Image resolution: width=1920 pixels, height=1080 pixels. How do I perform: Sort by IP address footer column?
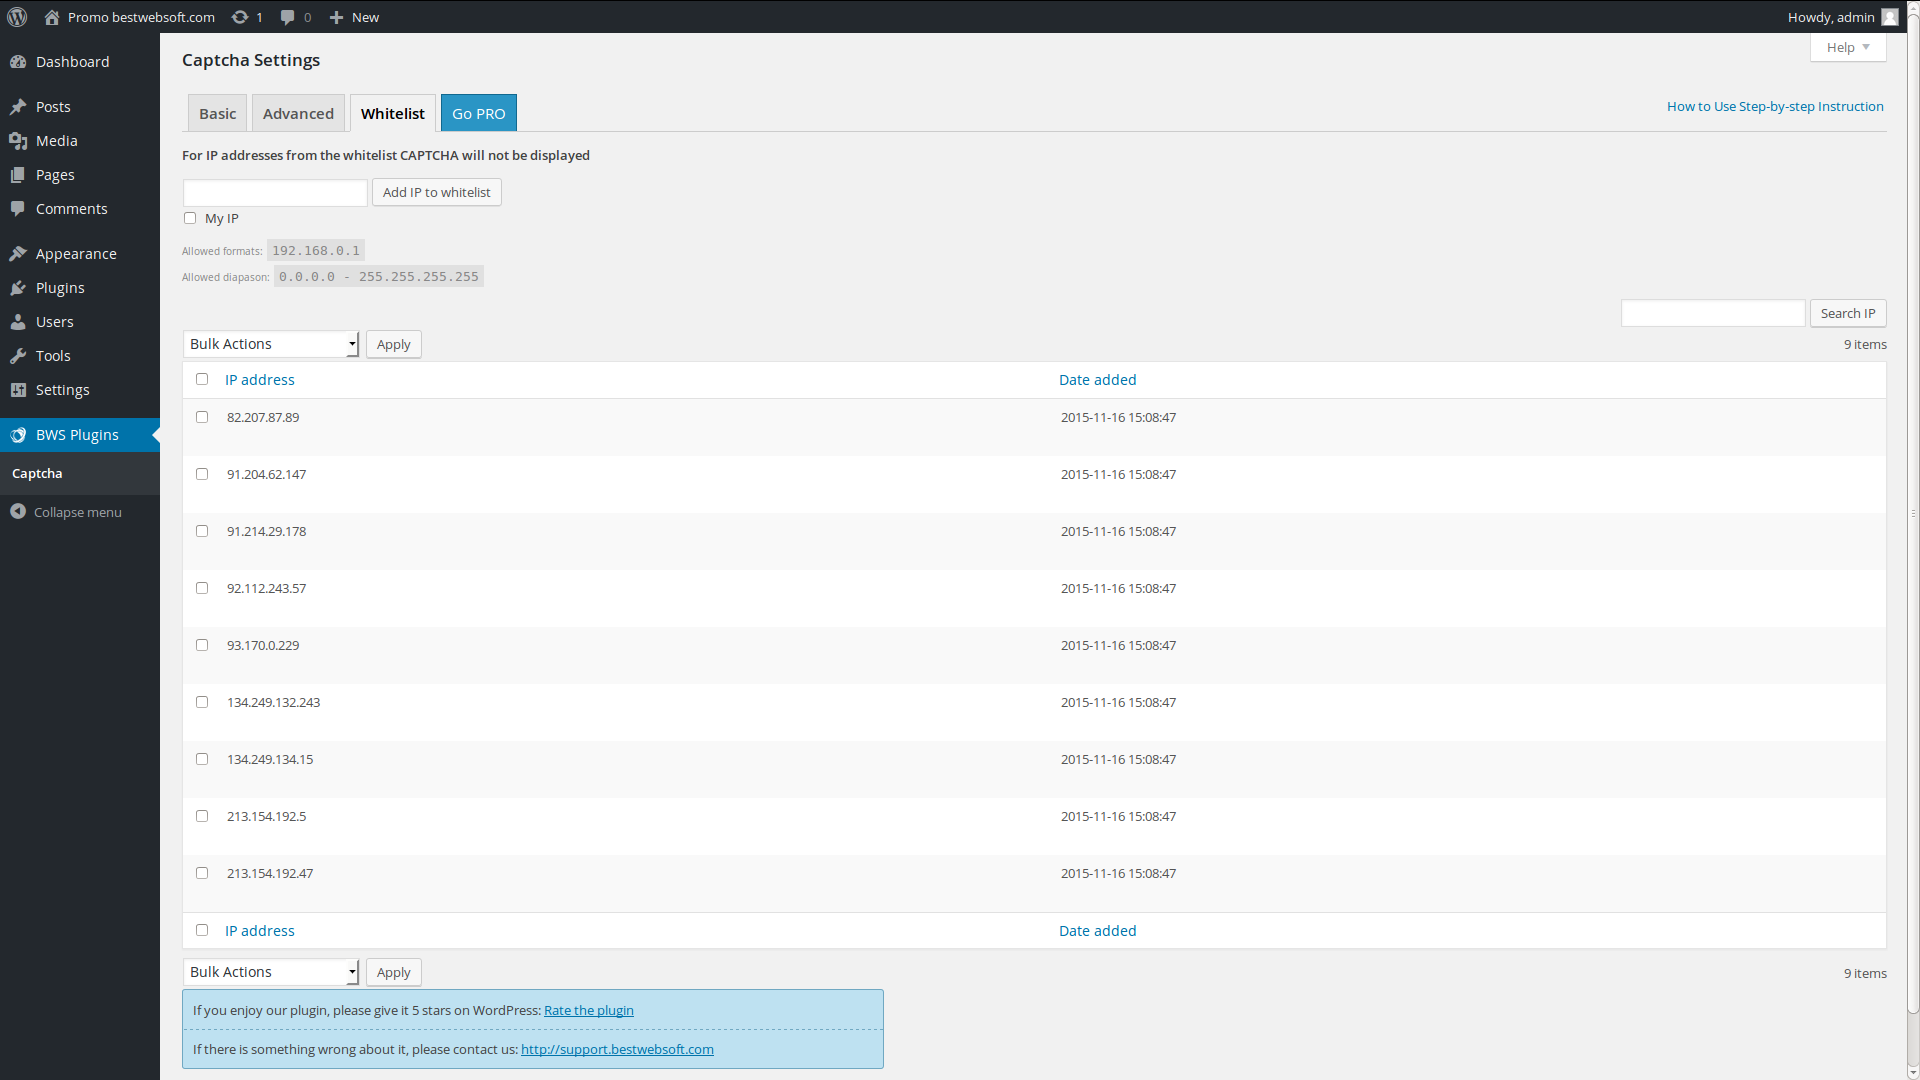pos(260,931)
